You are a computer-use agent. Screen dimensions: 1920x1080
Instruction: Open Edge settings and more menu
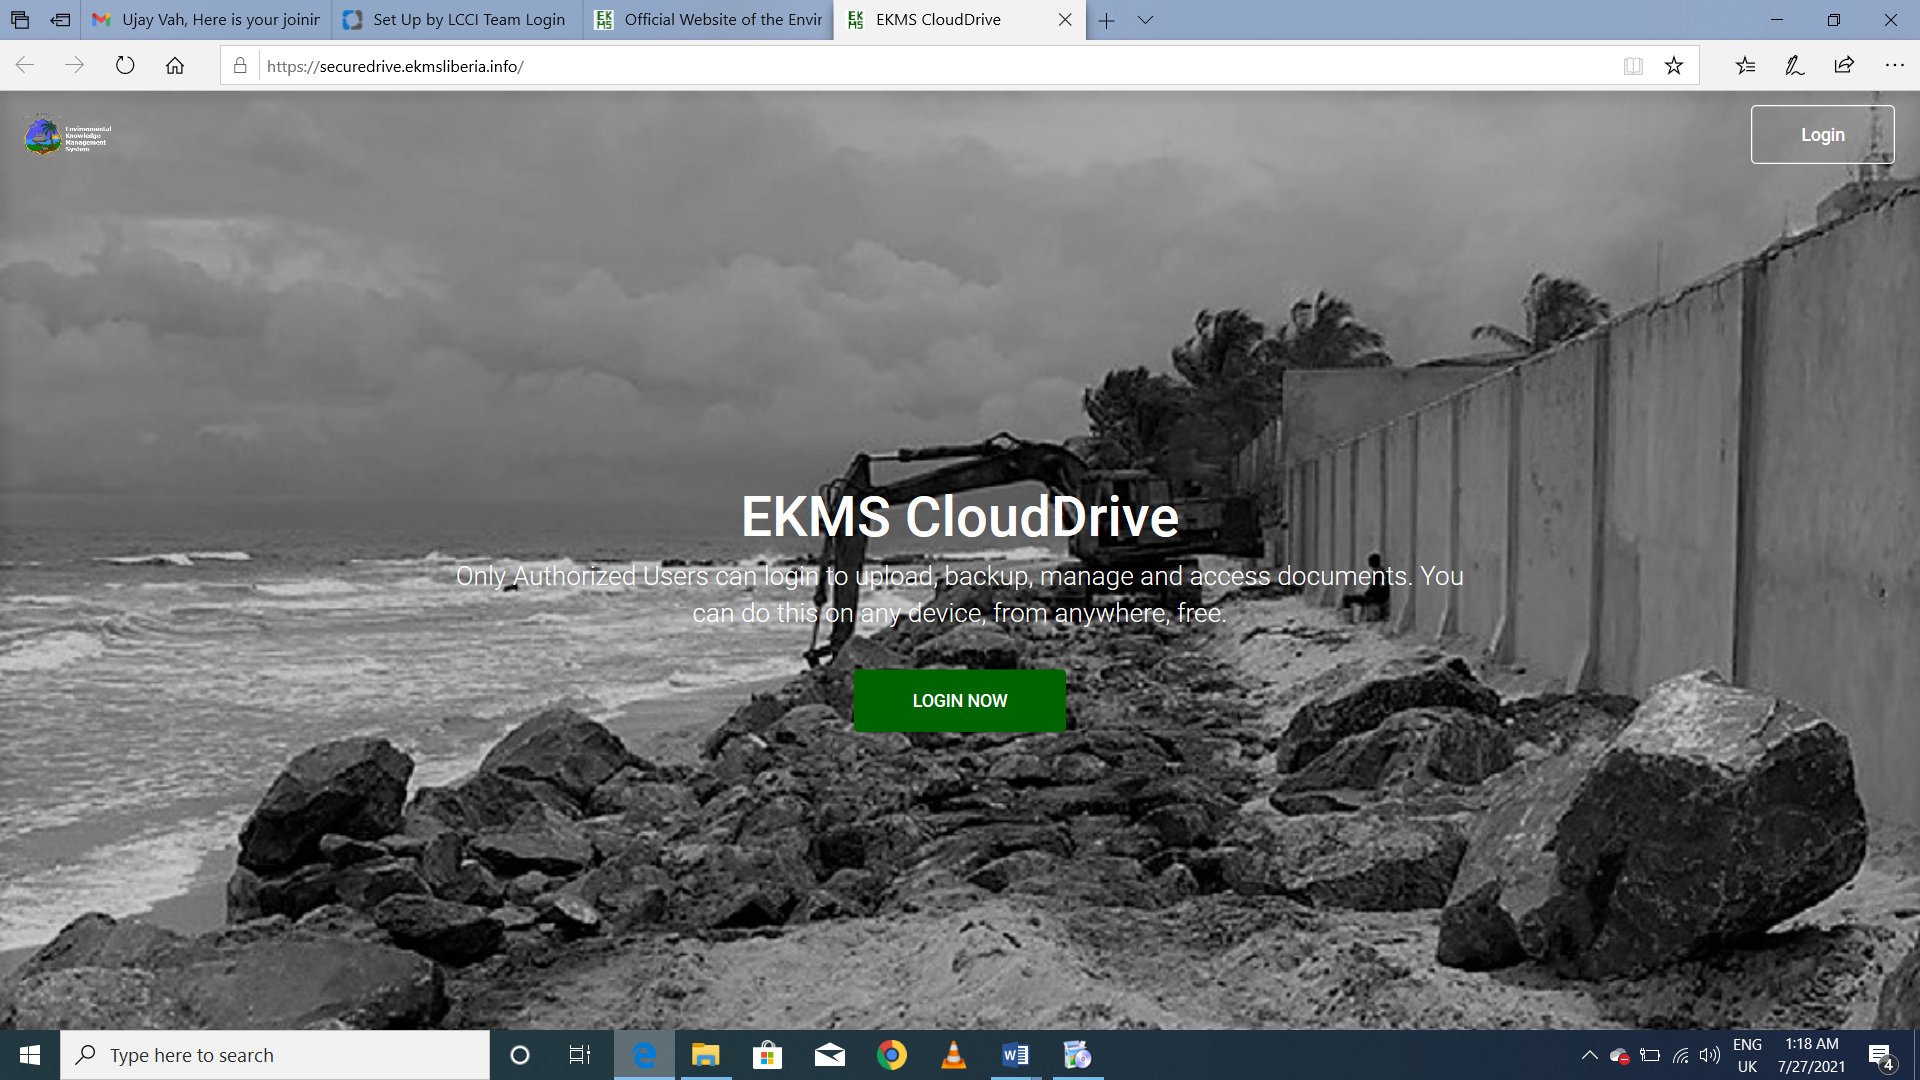[1894, 66]
